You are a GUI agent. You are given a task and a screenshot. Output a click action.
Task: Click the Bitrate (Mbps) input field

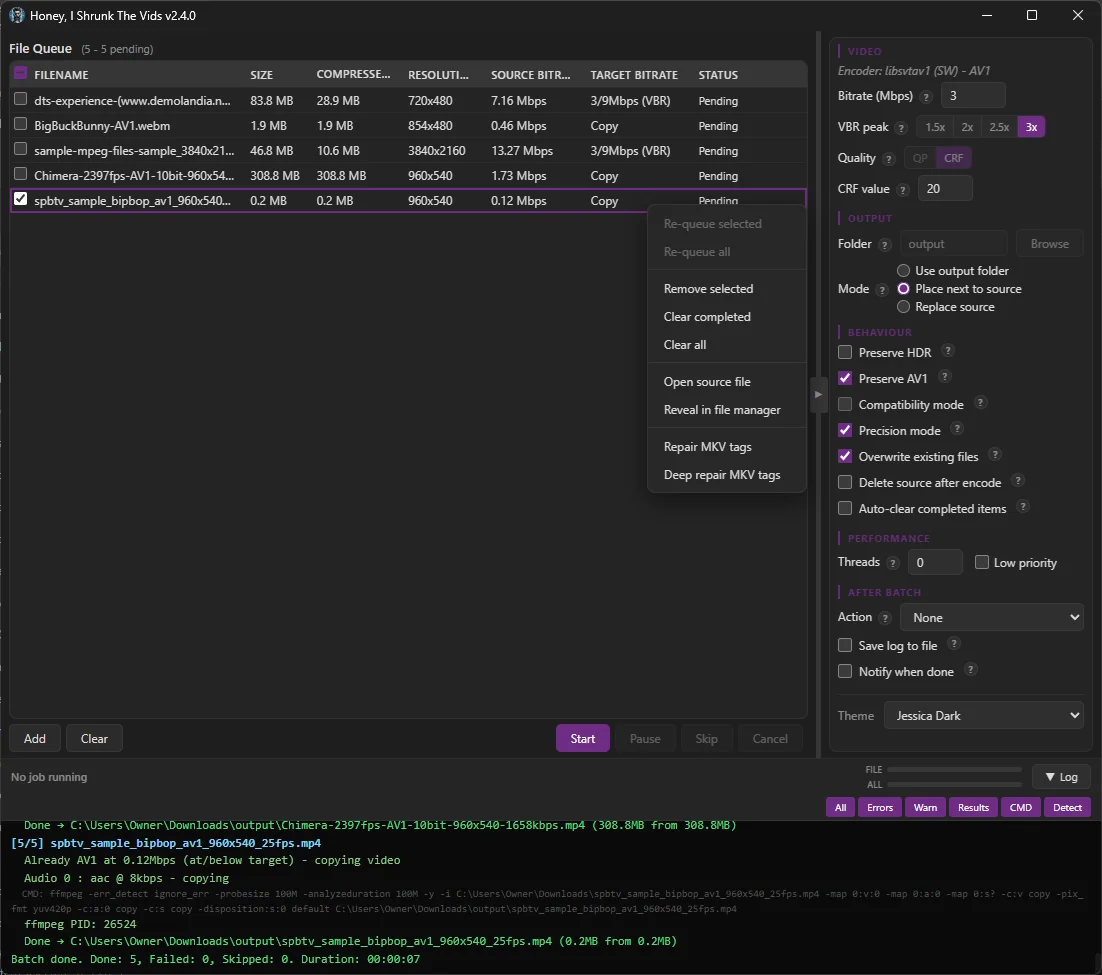tap(973, 96)
